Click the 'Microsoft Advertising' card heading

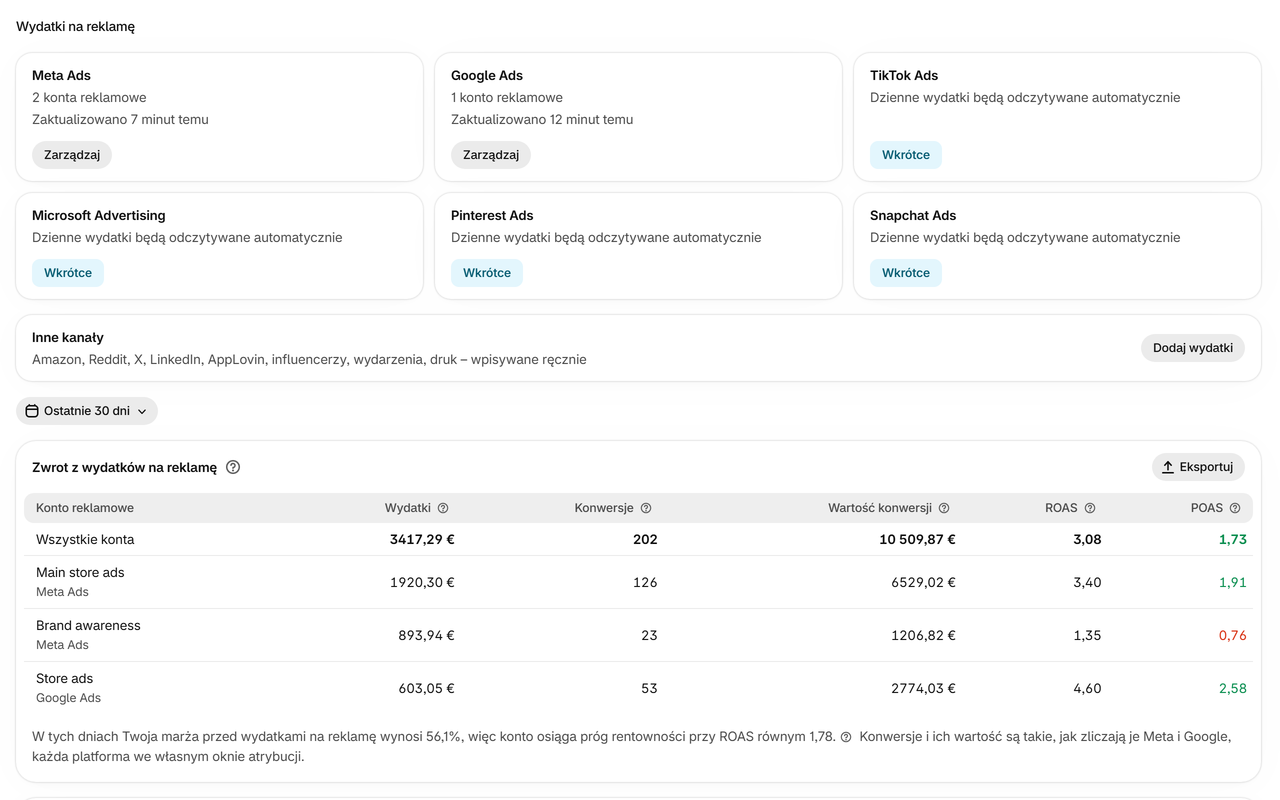pyautogui.click(x=99, y=215)
